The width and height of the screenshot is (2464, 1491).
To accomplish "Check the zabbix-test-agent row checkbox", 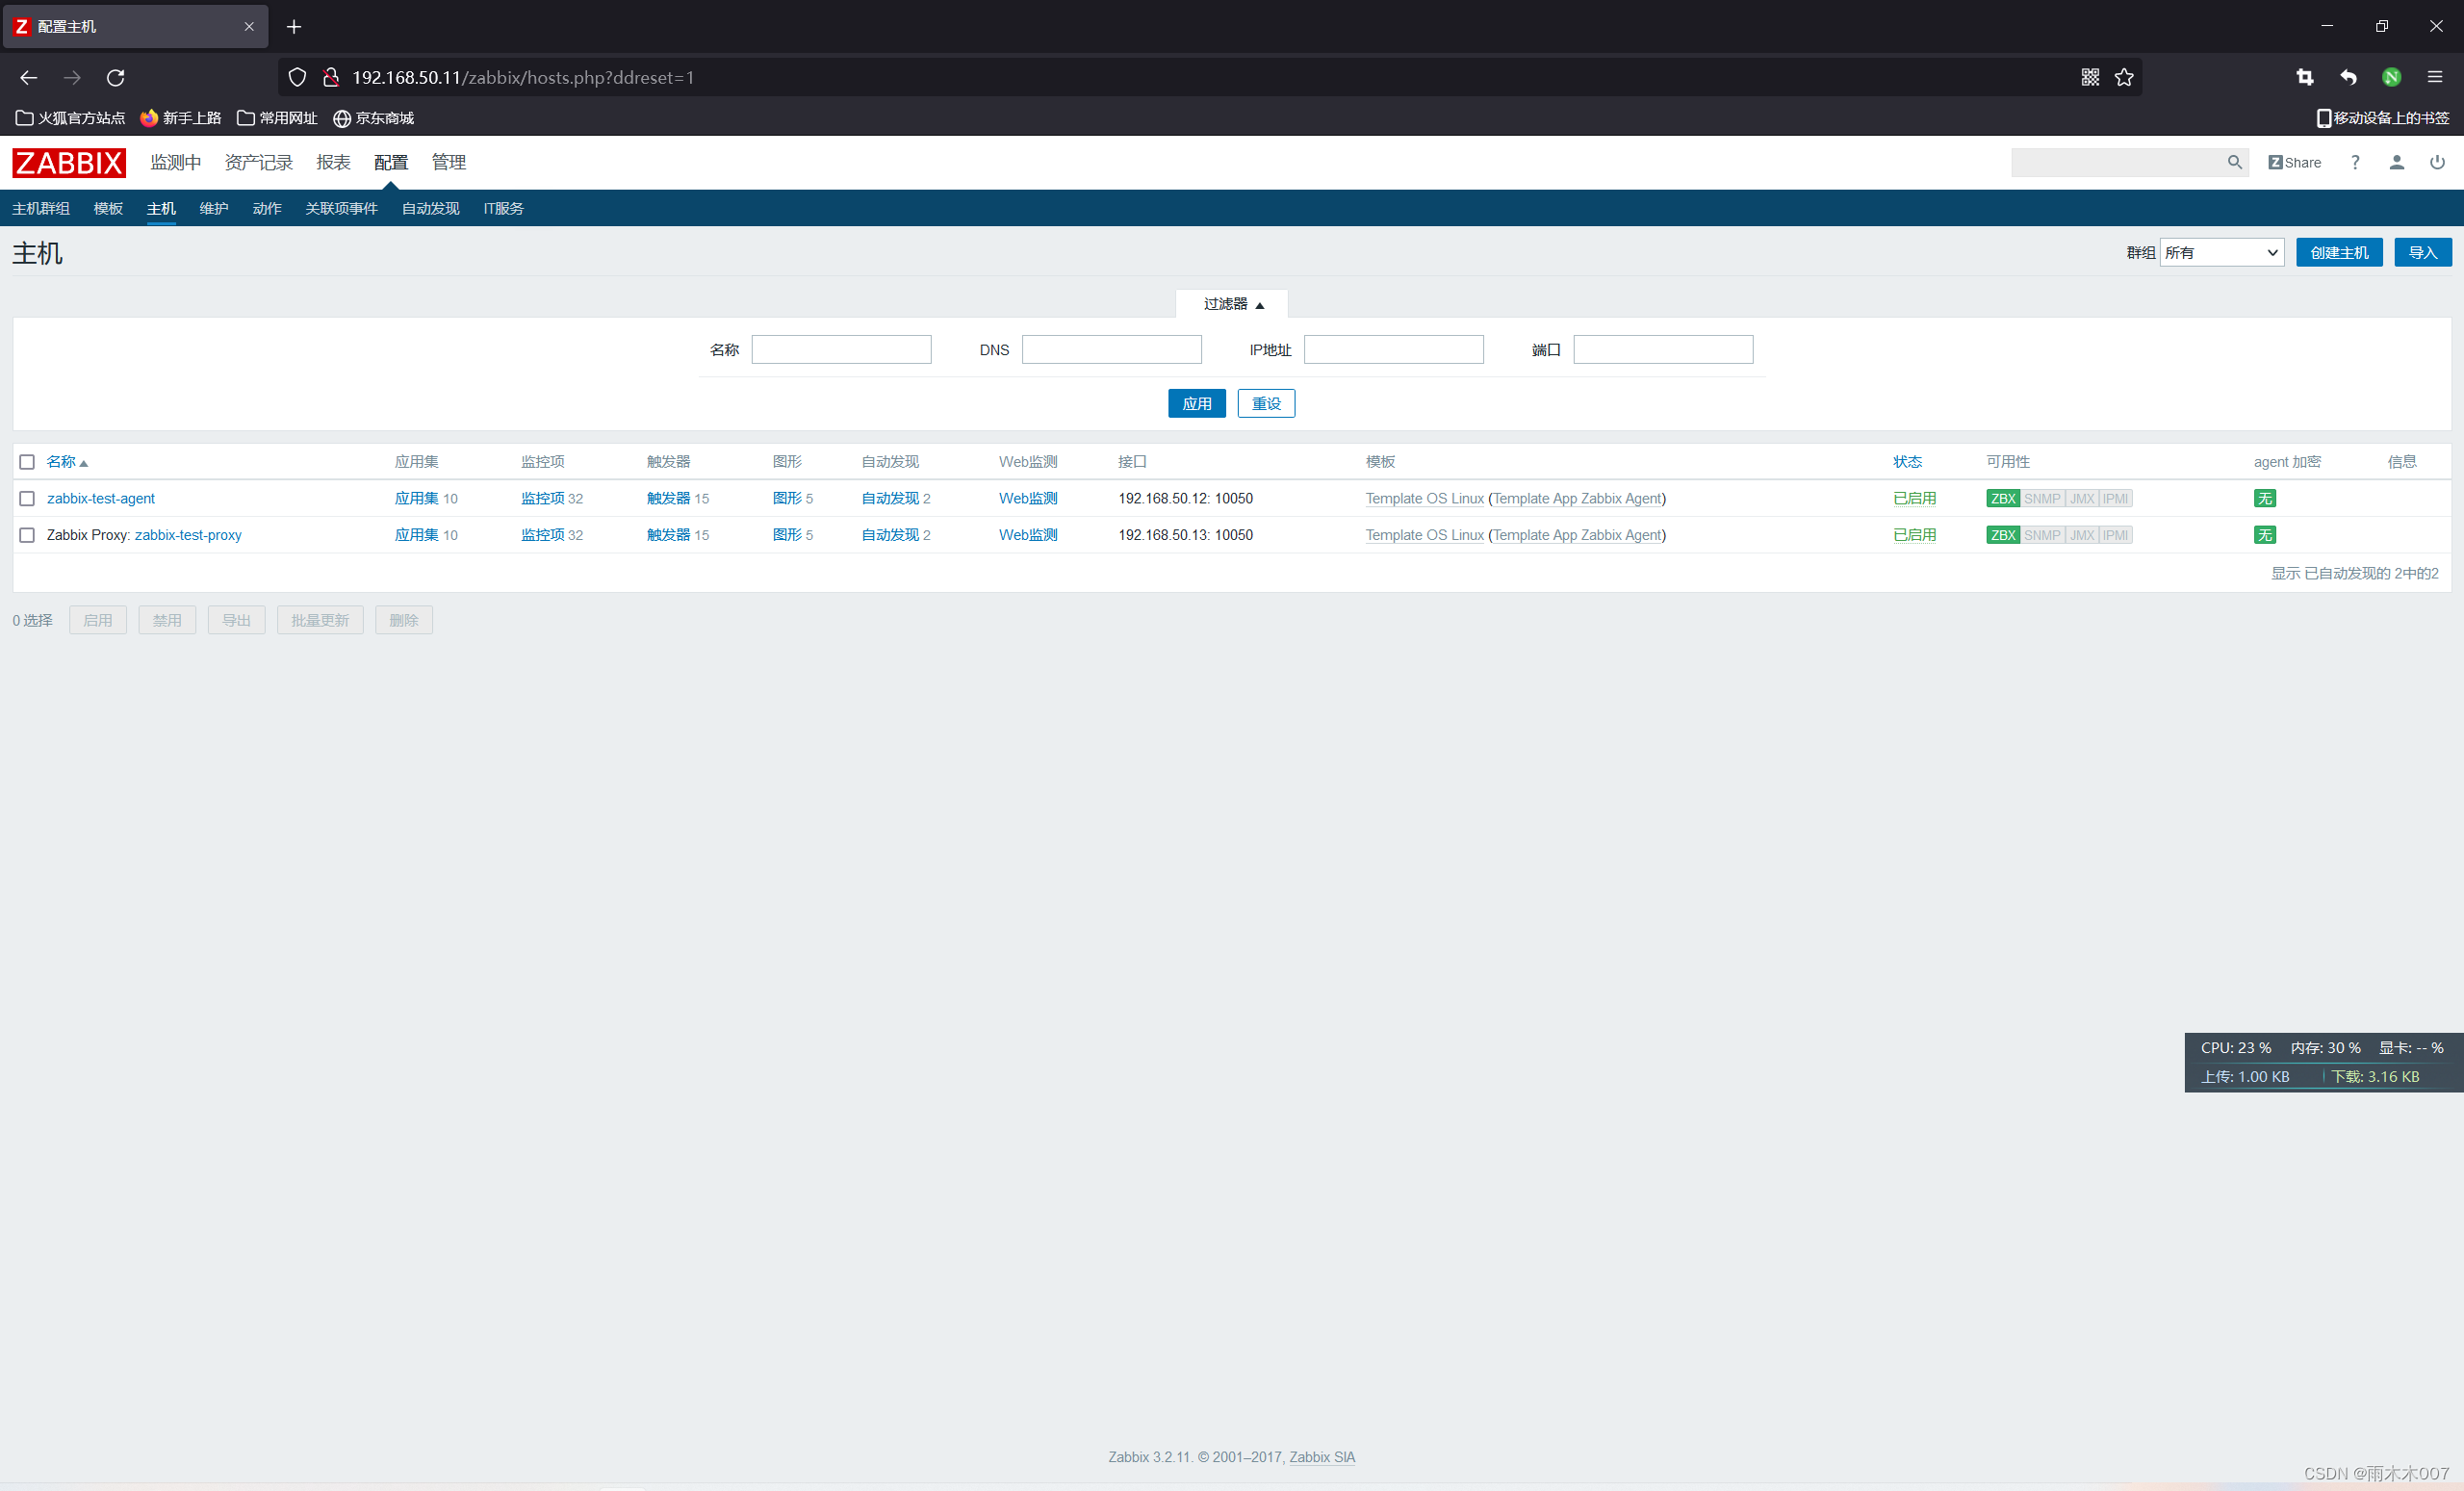I will (27, 498).
